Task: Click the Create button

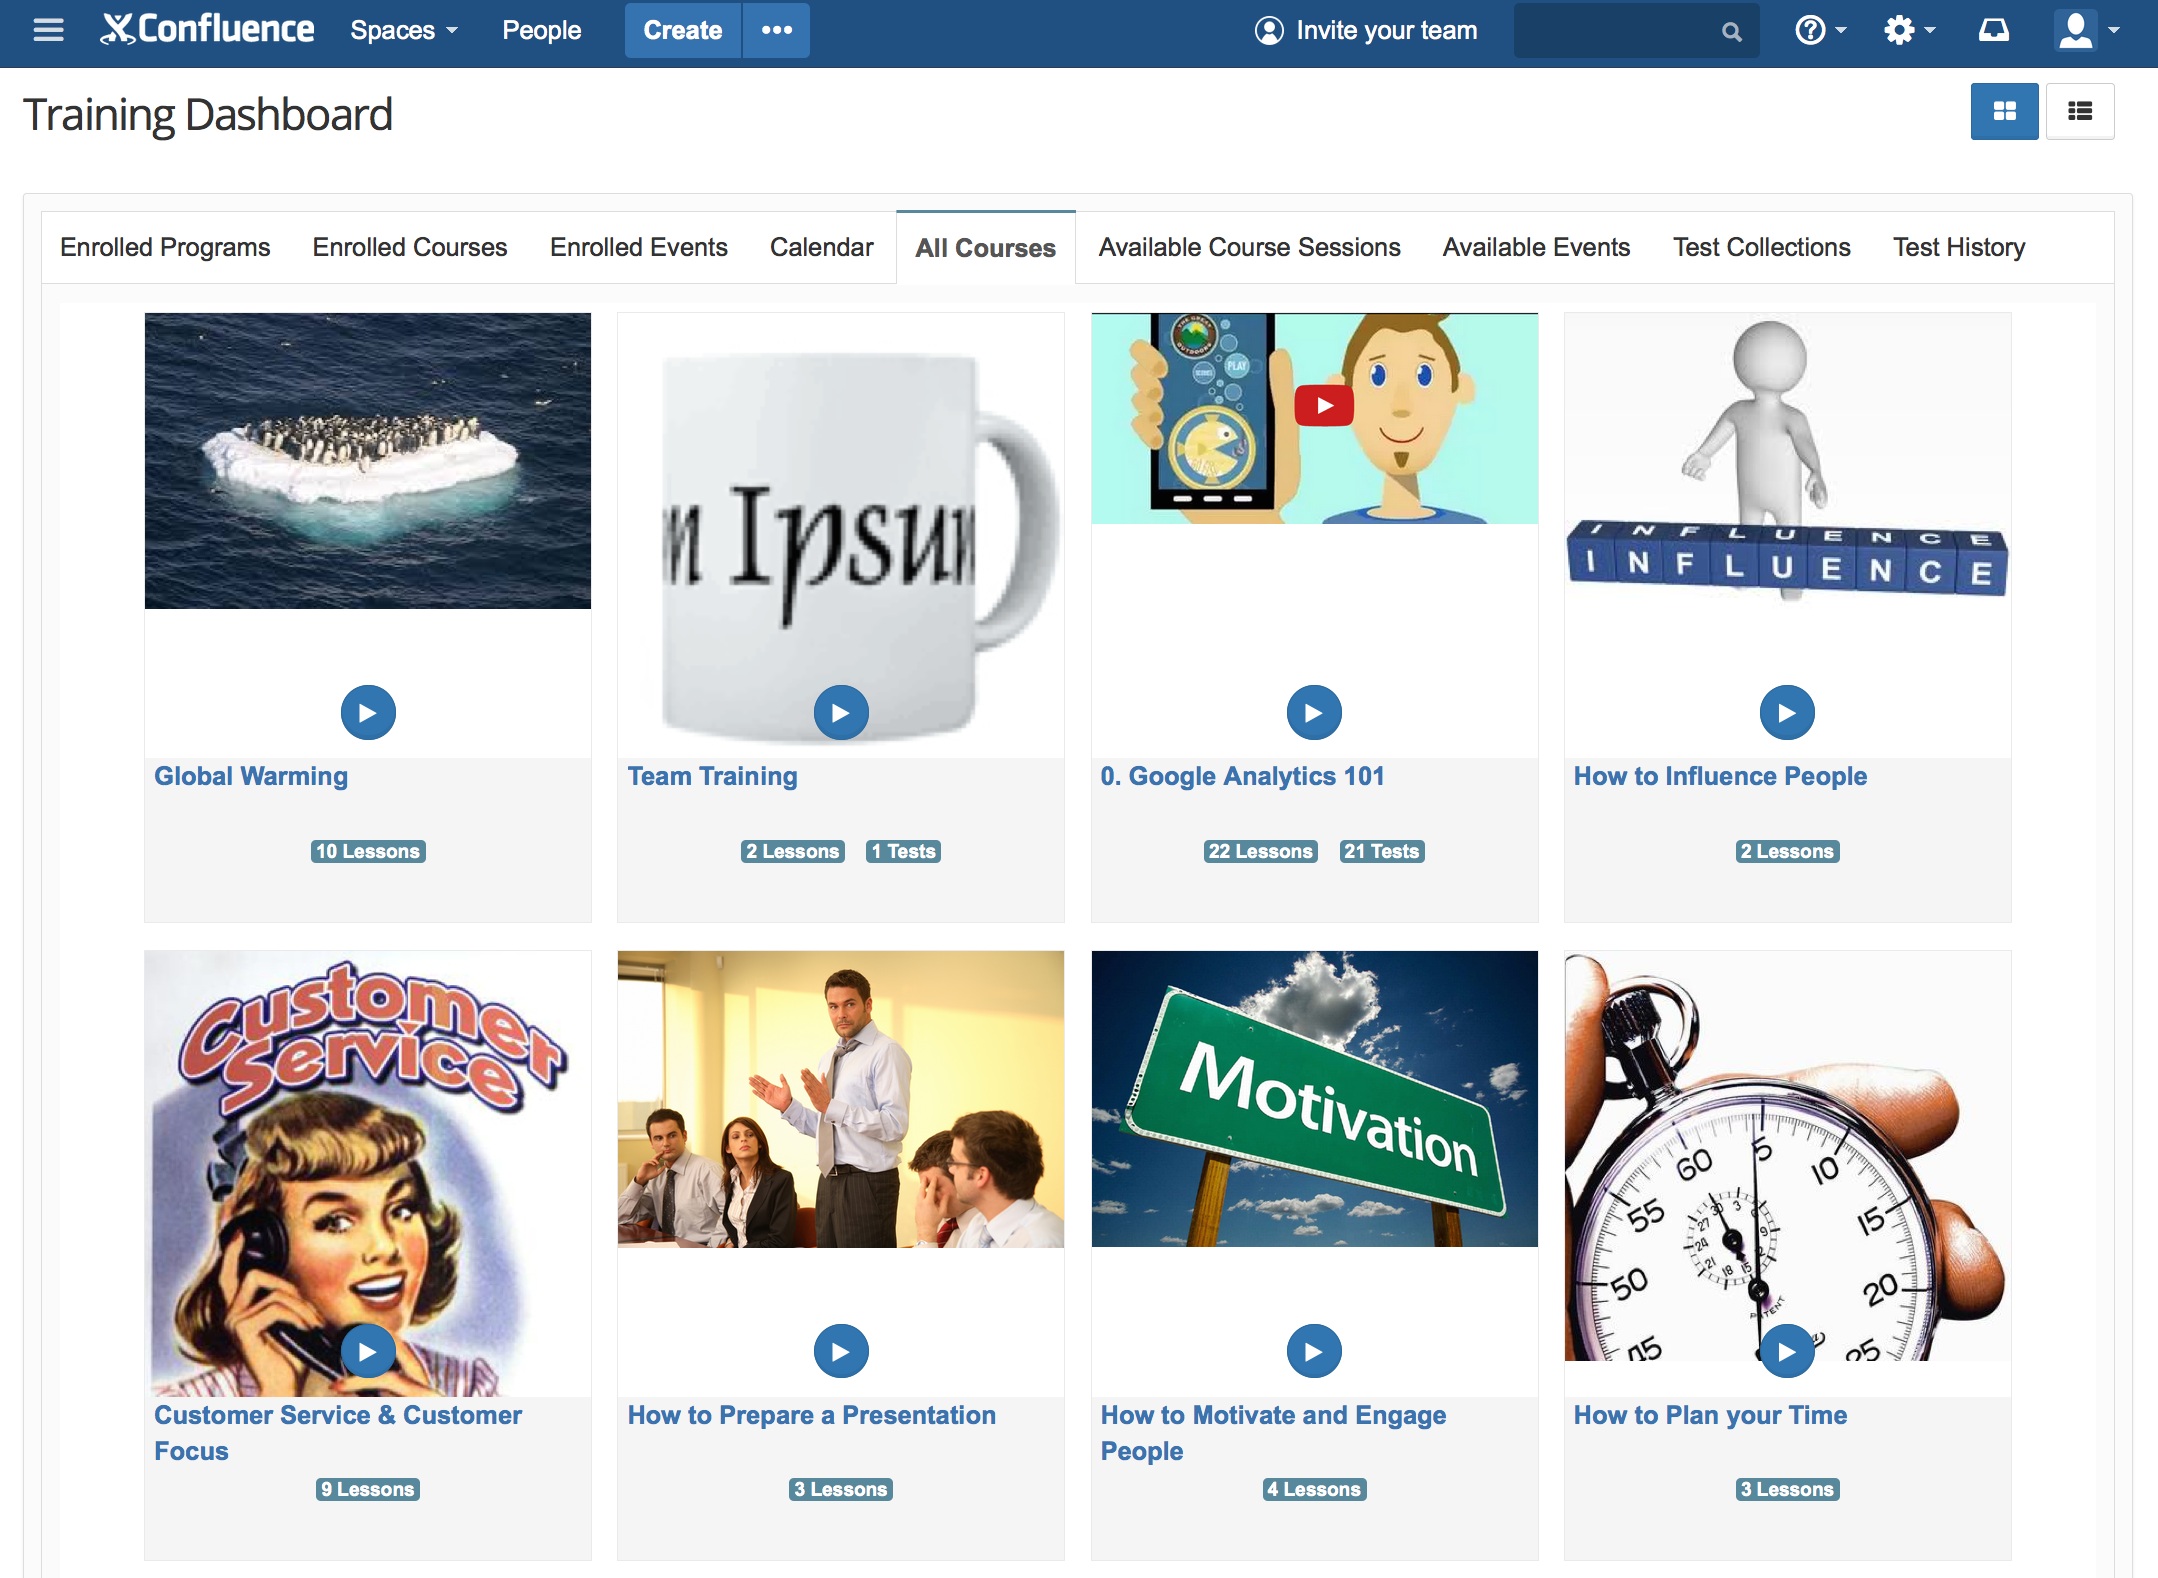Action: pos(682,30)
